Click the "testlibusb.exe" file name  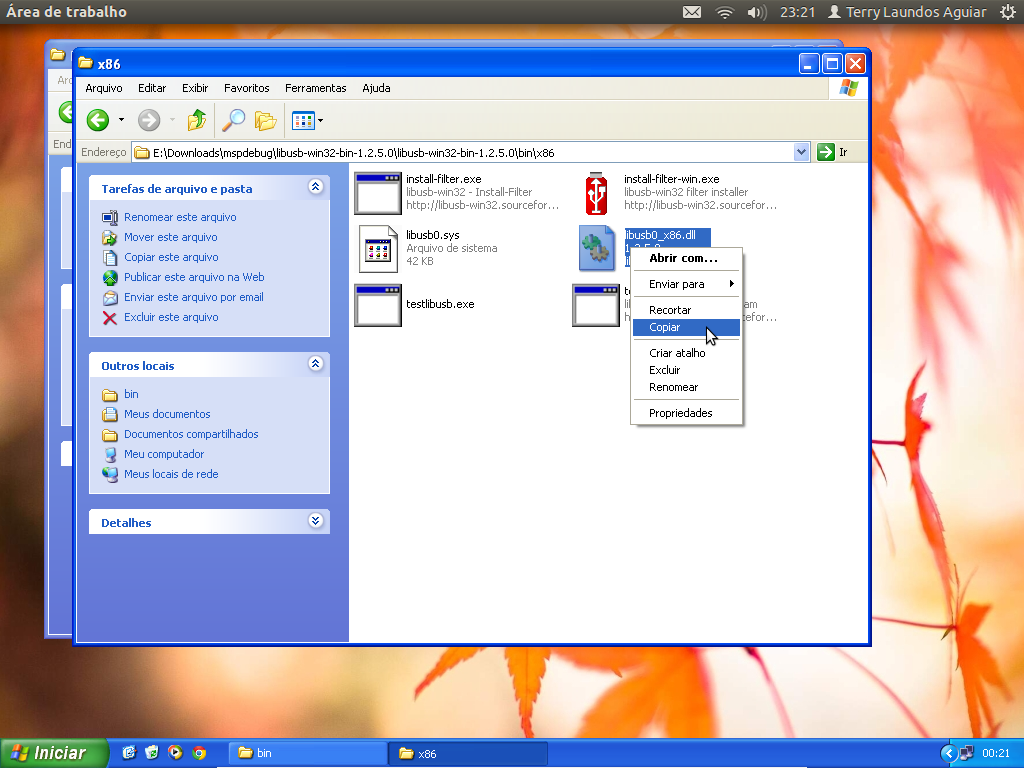pos(440,304)
